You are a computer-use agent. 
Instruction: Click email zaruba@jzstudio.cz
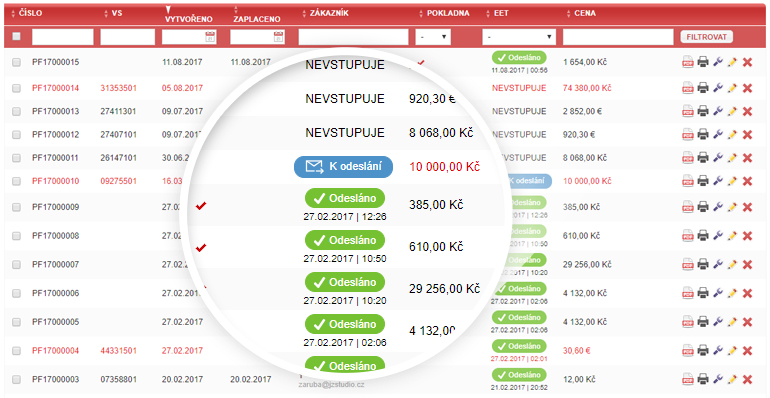(x=331, y=384)
